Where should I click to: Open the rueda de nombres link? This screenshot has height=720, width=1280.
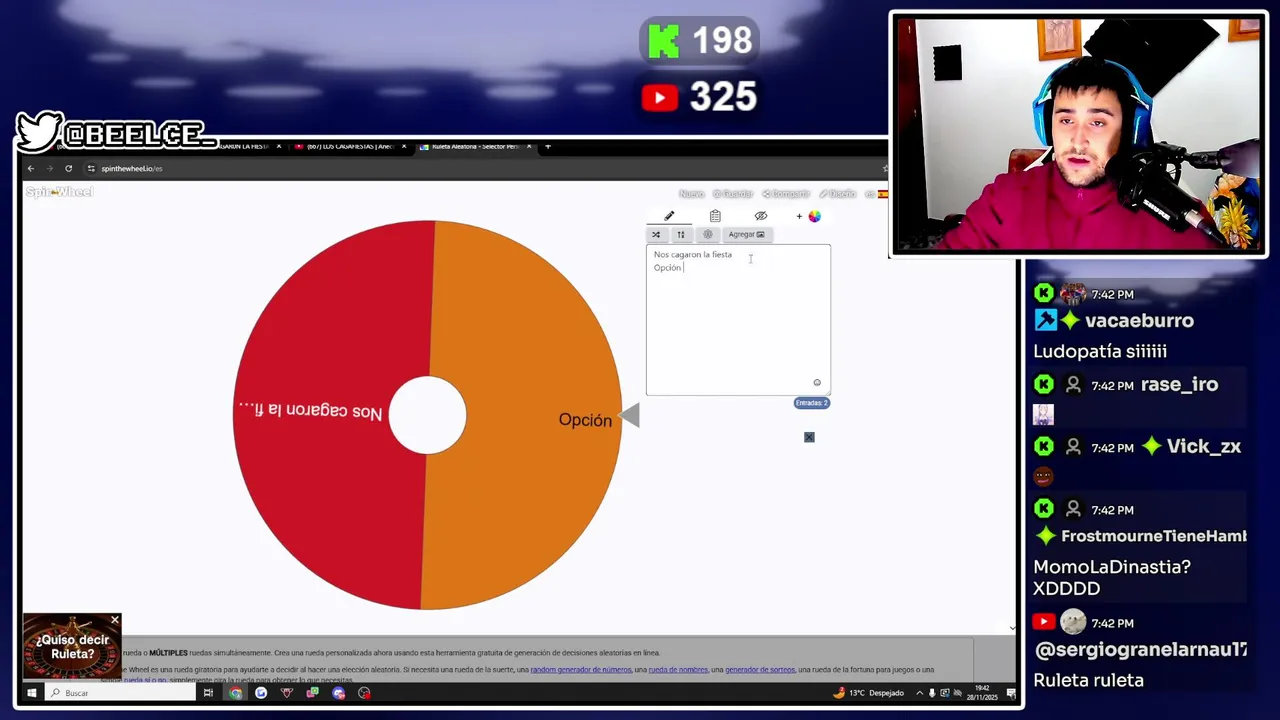678,670
